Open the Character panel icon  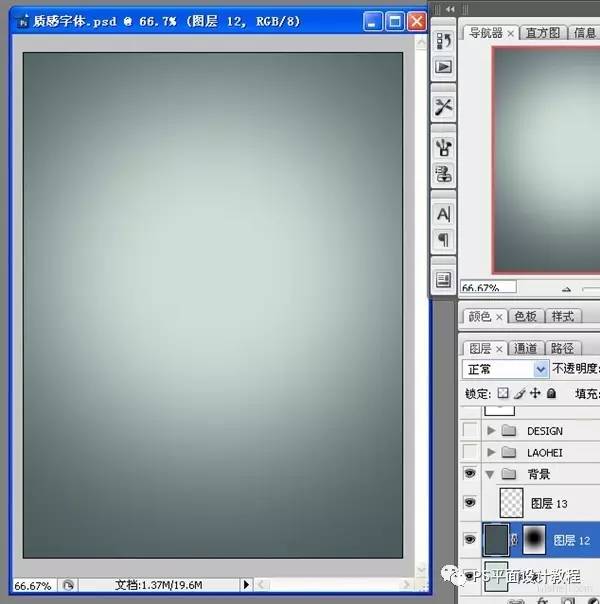[x=443, y=214]
